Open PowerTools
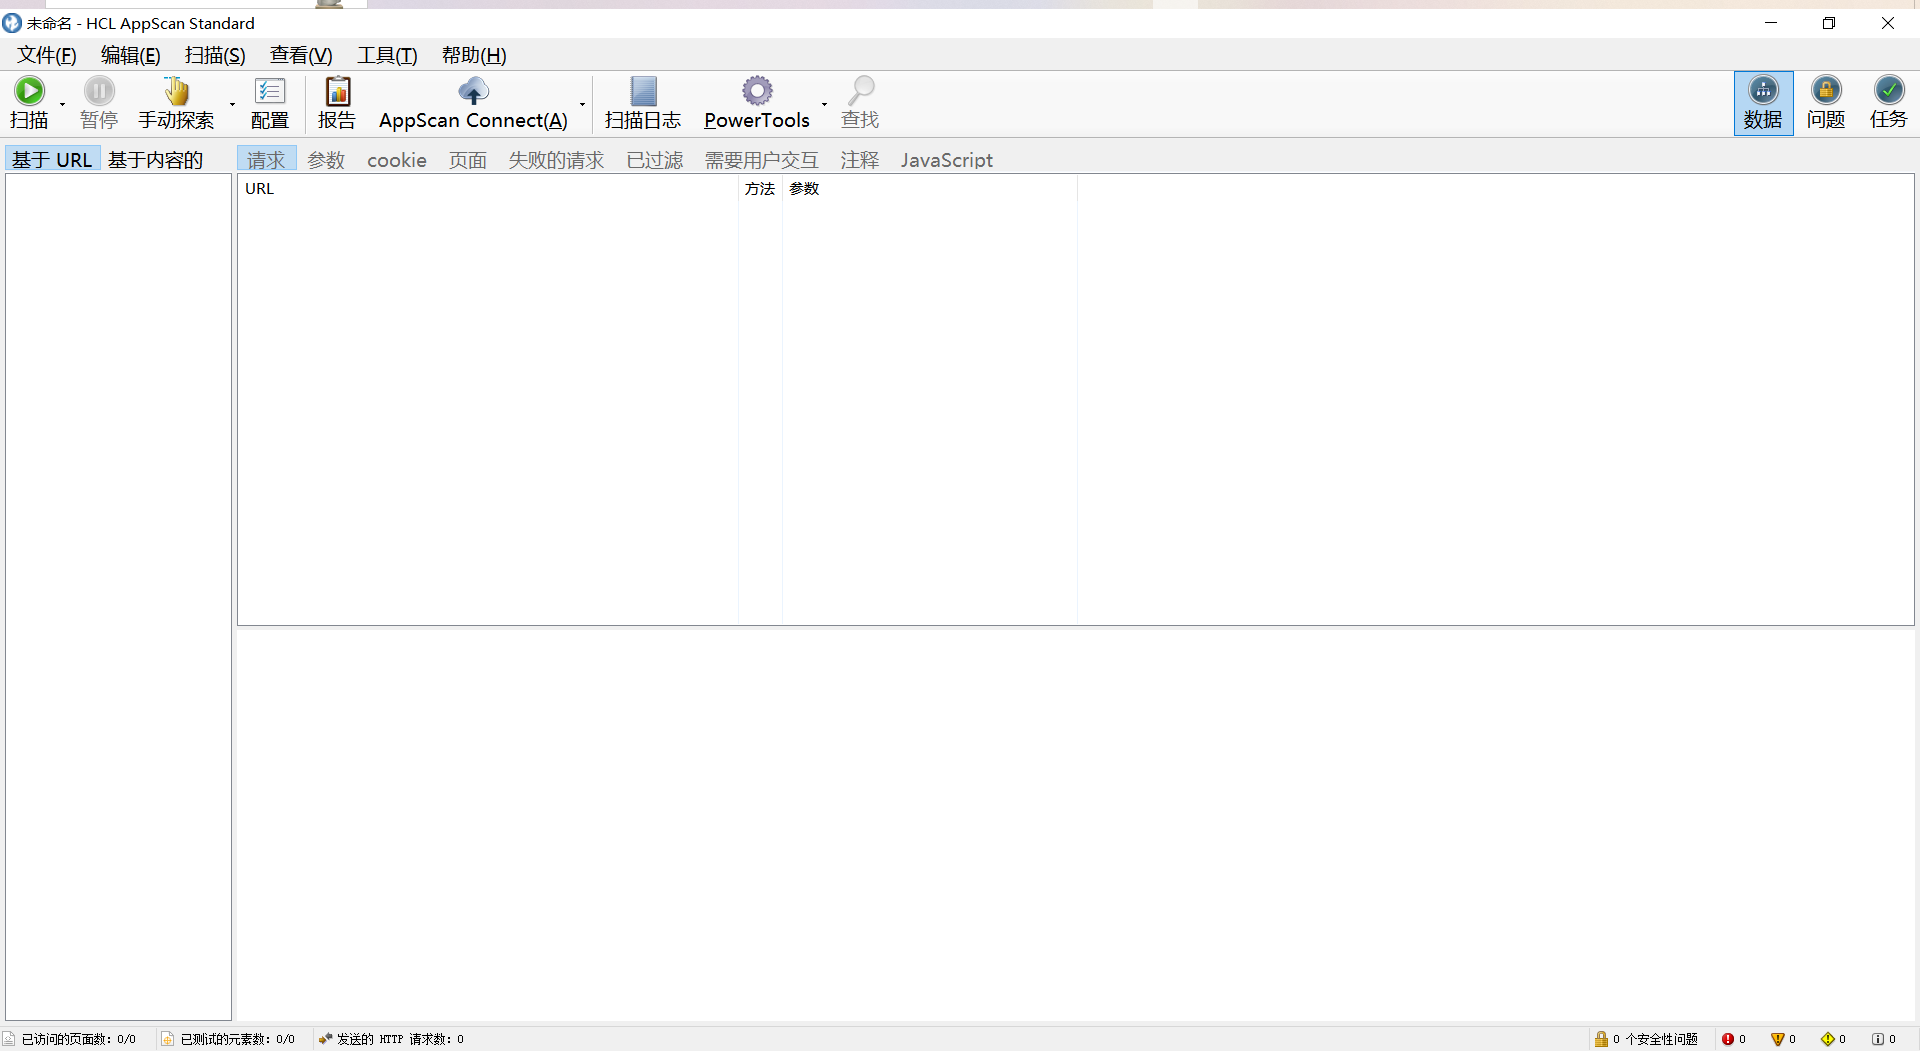The image size is (1920, 1051). (x=757, y=103)
